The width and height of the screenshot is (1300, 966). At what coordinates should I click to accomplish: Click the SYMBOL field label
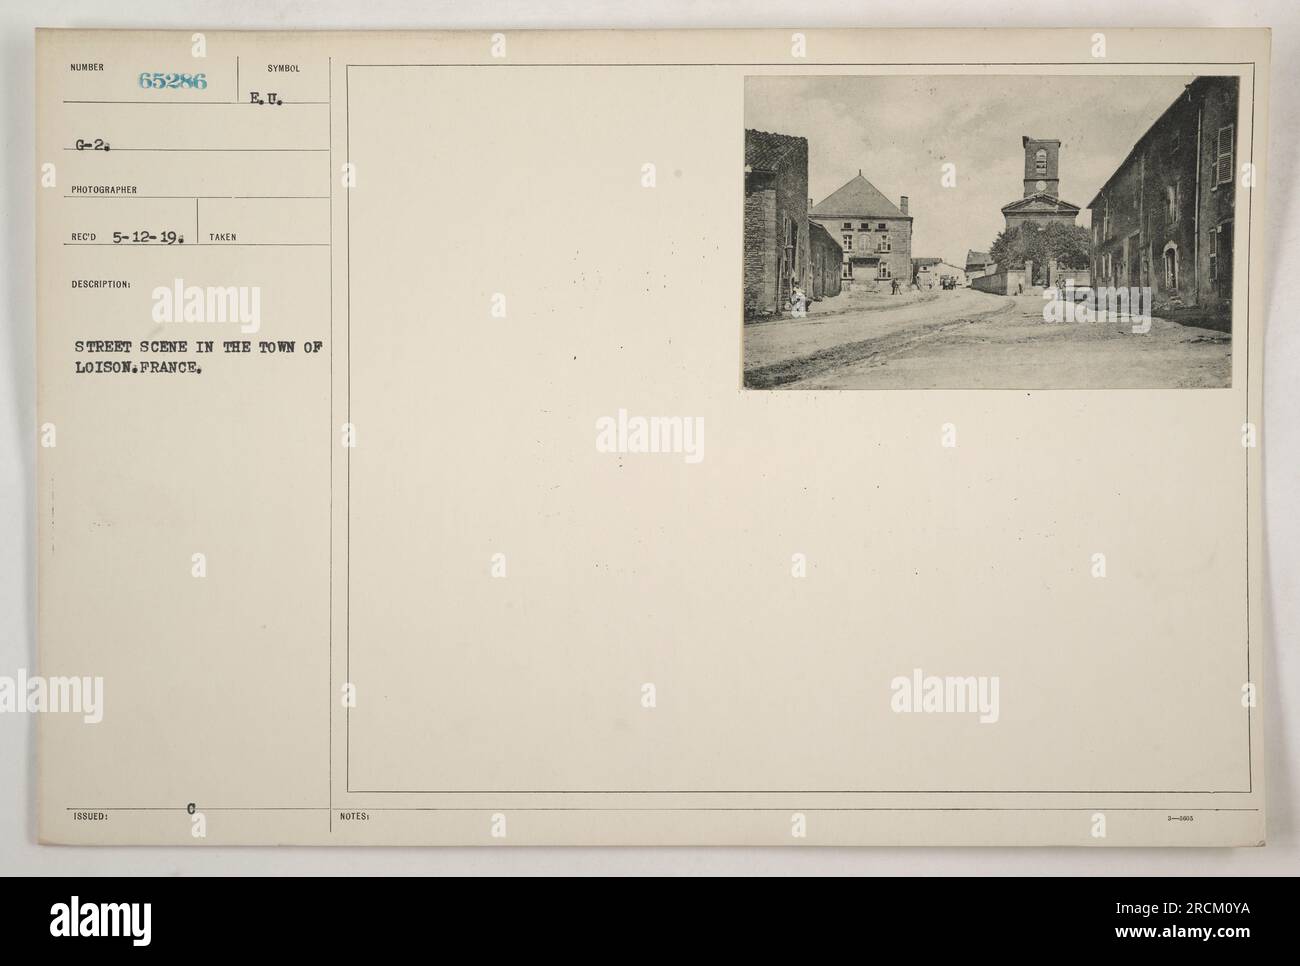click(x=283, y=69)
